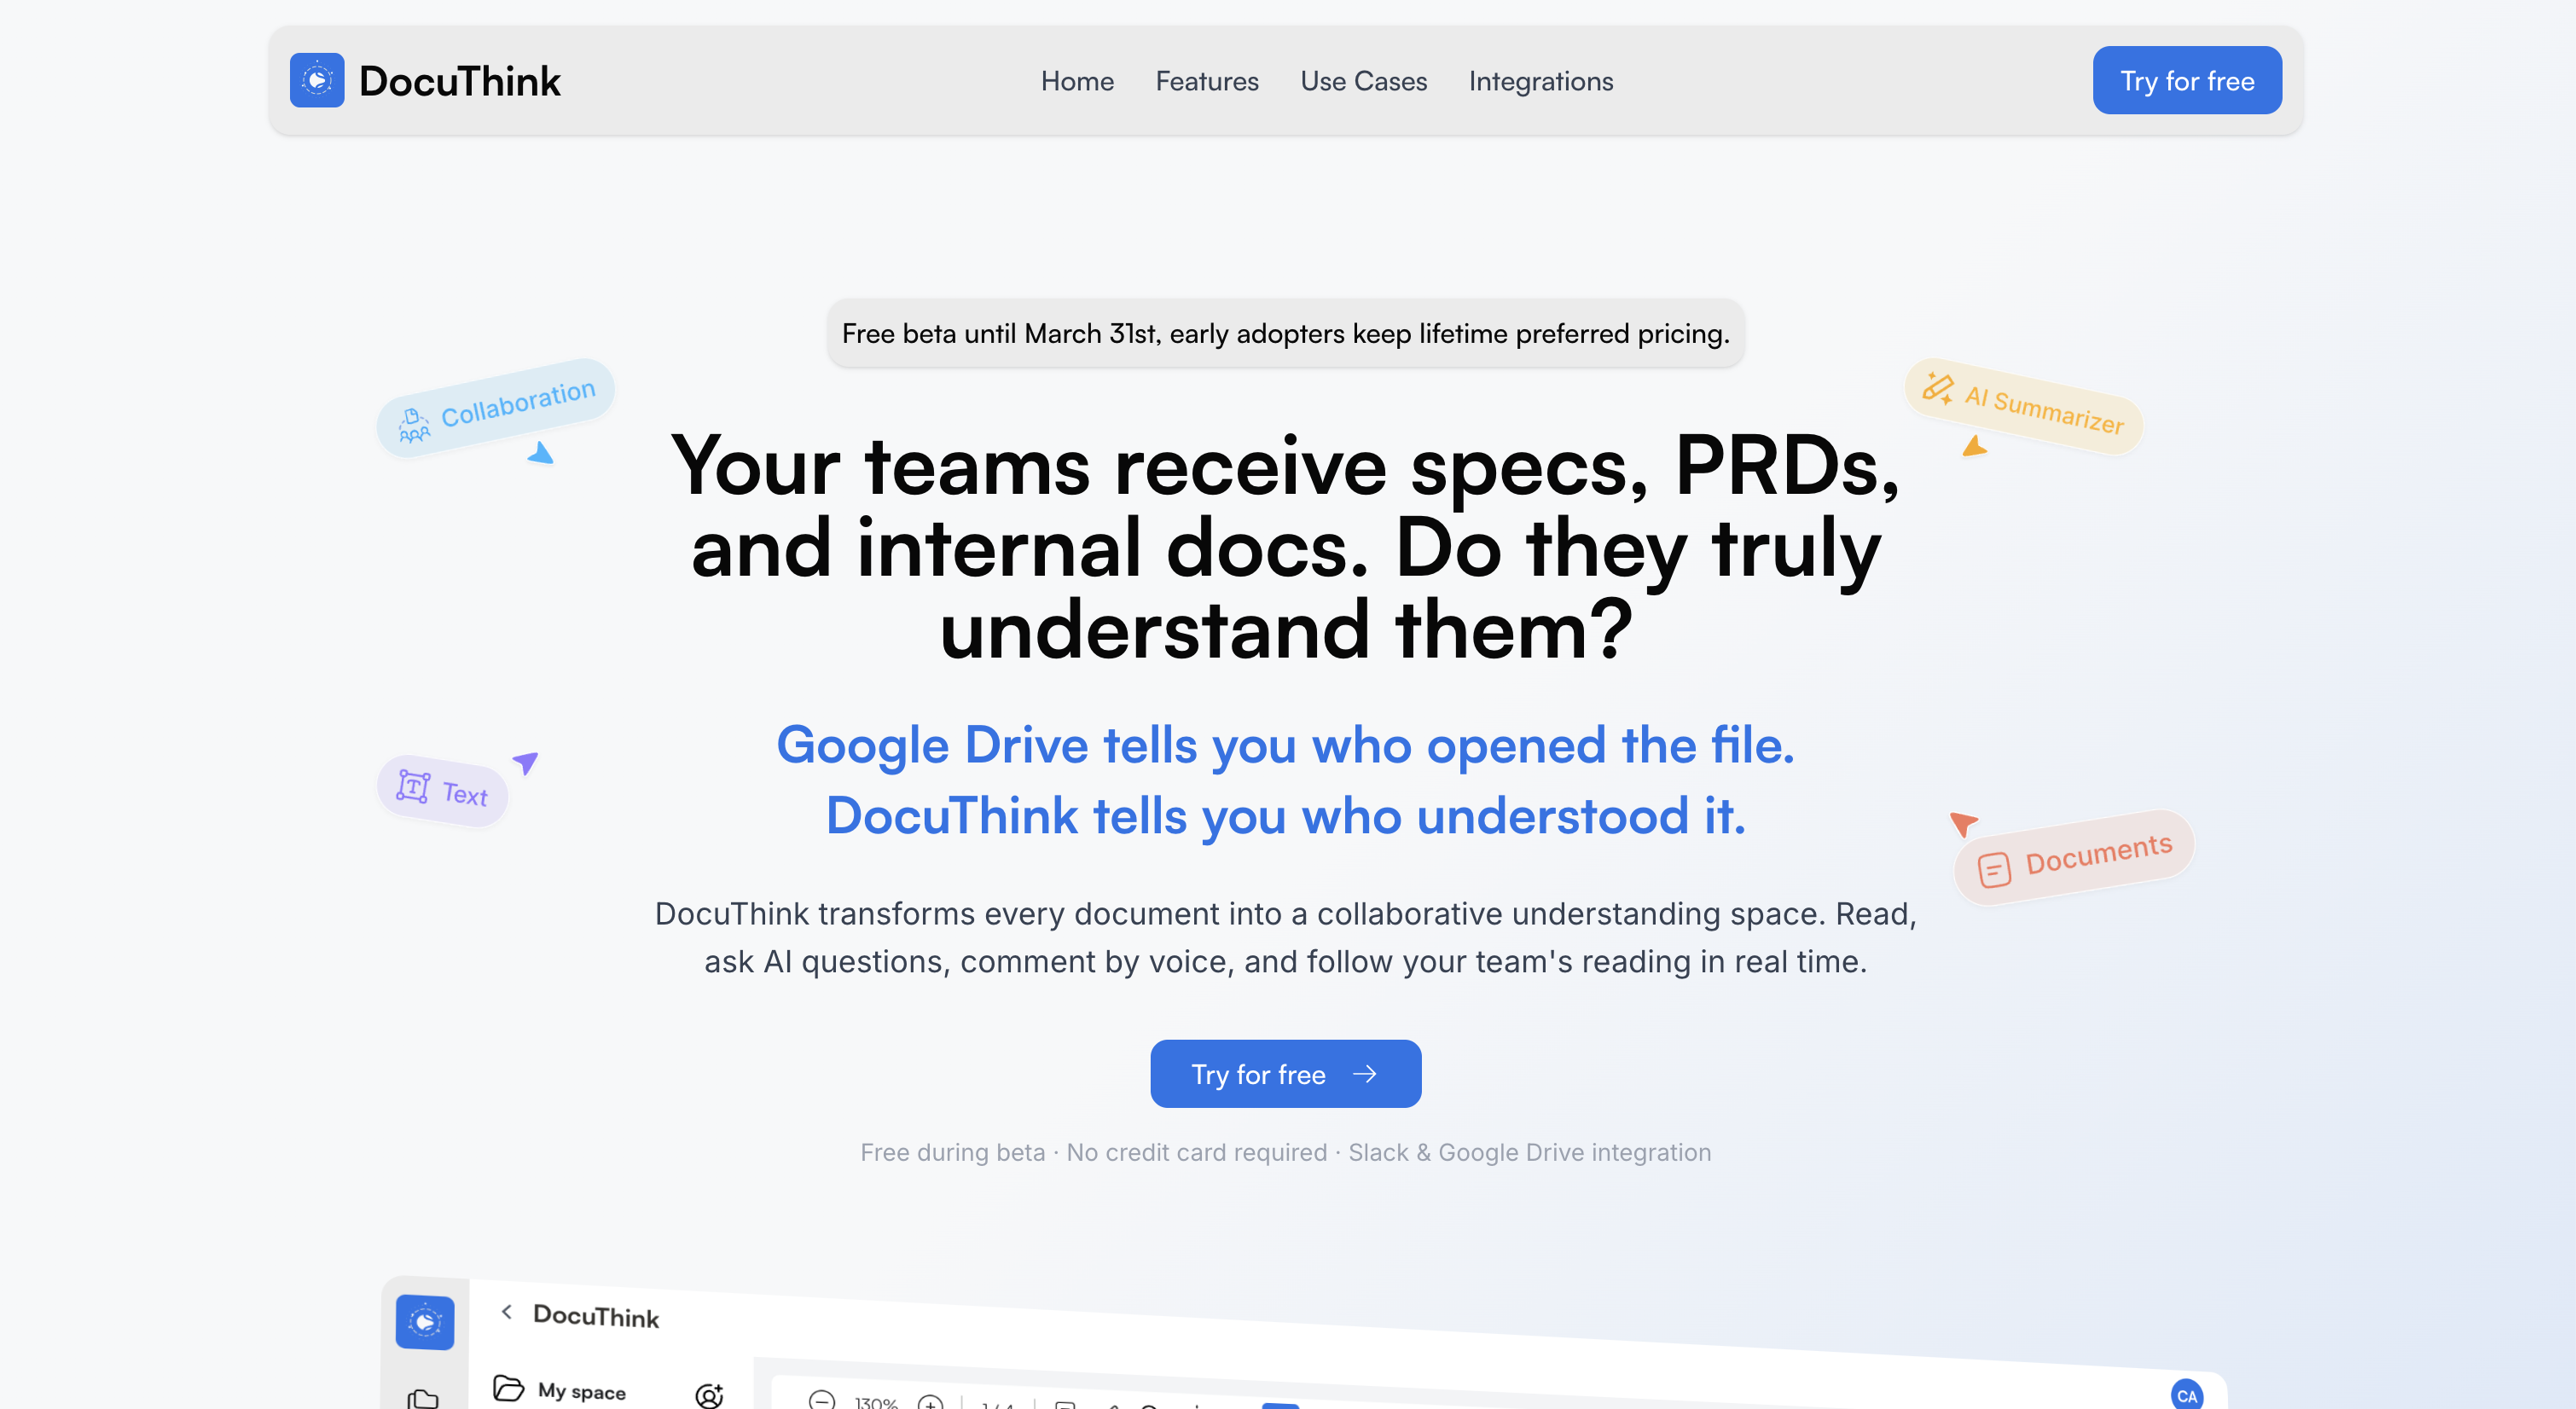
Task: Click "Google Drive tells you who opened the file."
Action: click(1286, 745)
